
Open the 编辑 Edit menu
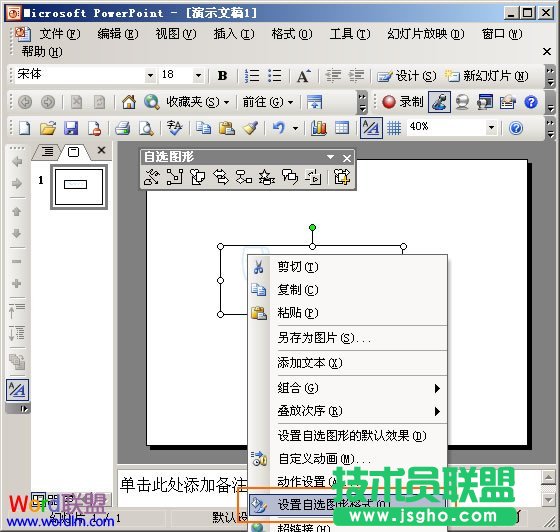[x=118, y=34]
